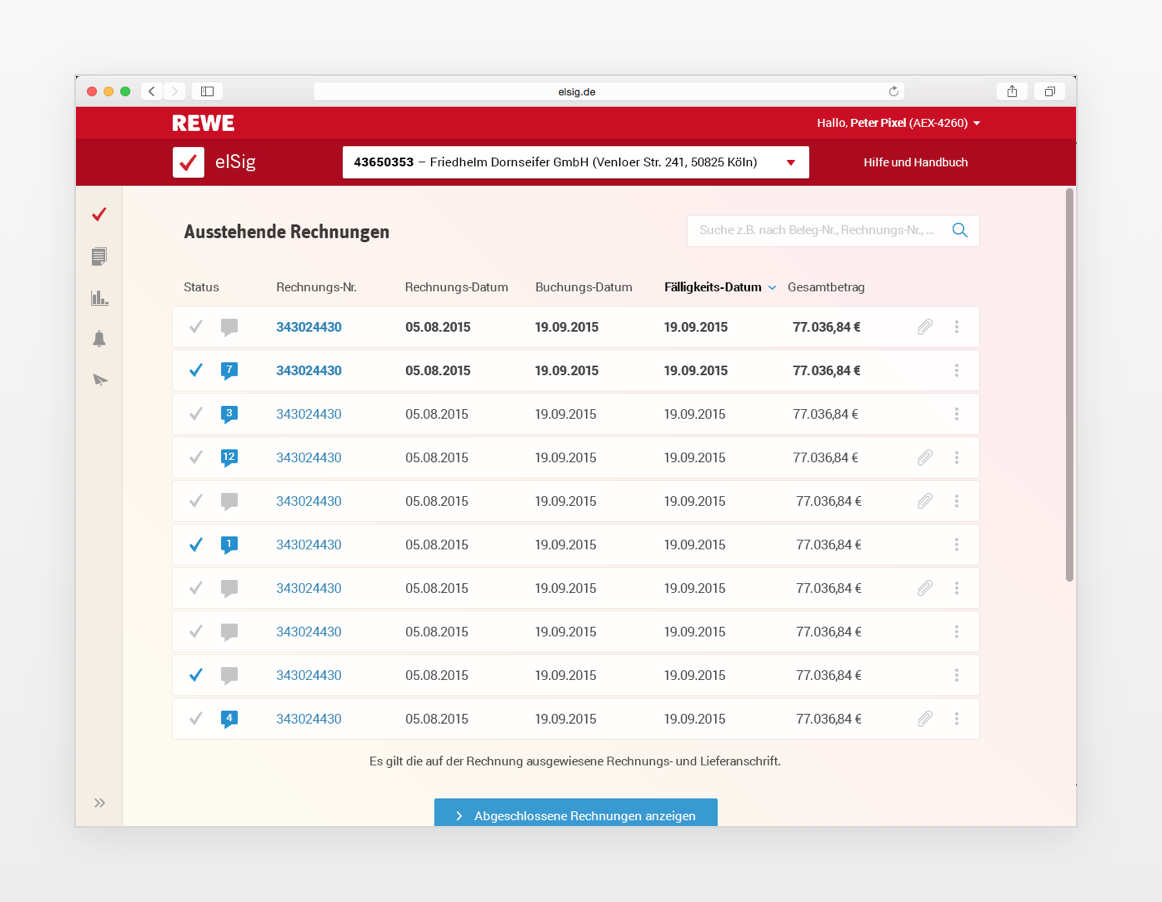Click the invoice search input field

coord(818,231)
